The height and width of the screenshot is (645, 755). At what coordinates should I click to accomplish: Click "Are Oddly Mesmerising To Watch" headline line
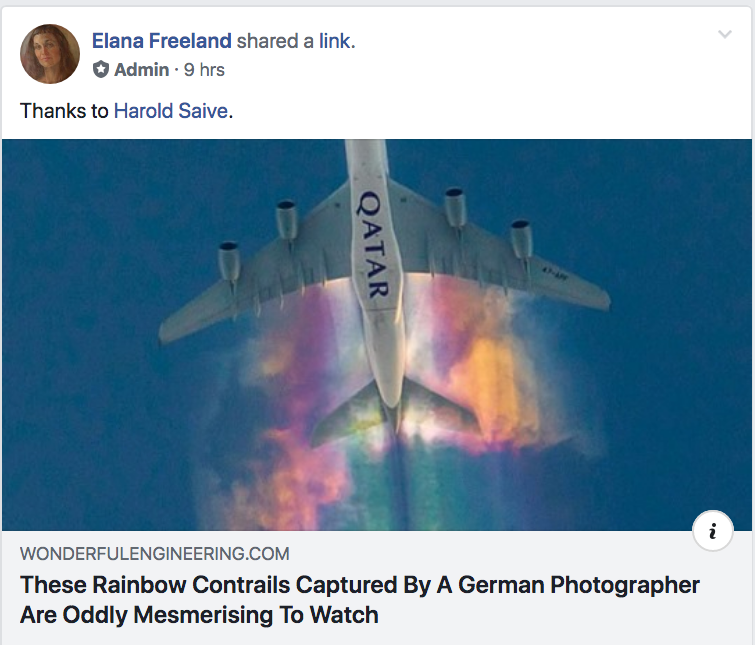tap(199, 614)
